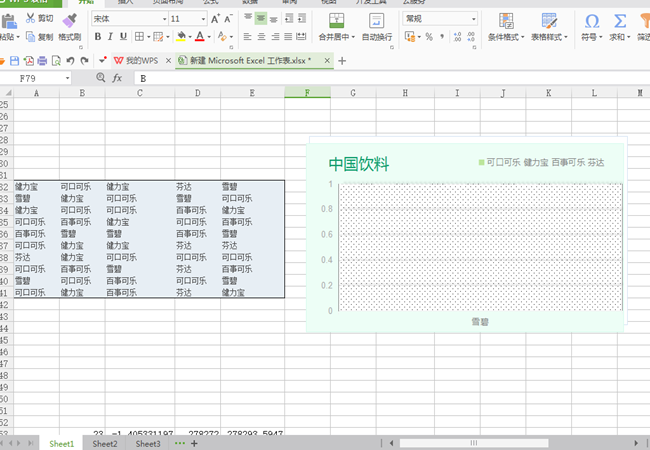Undo the last action

70,61
